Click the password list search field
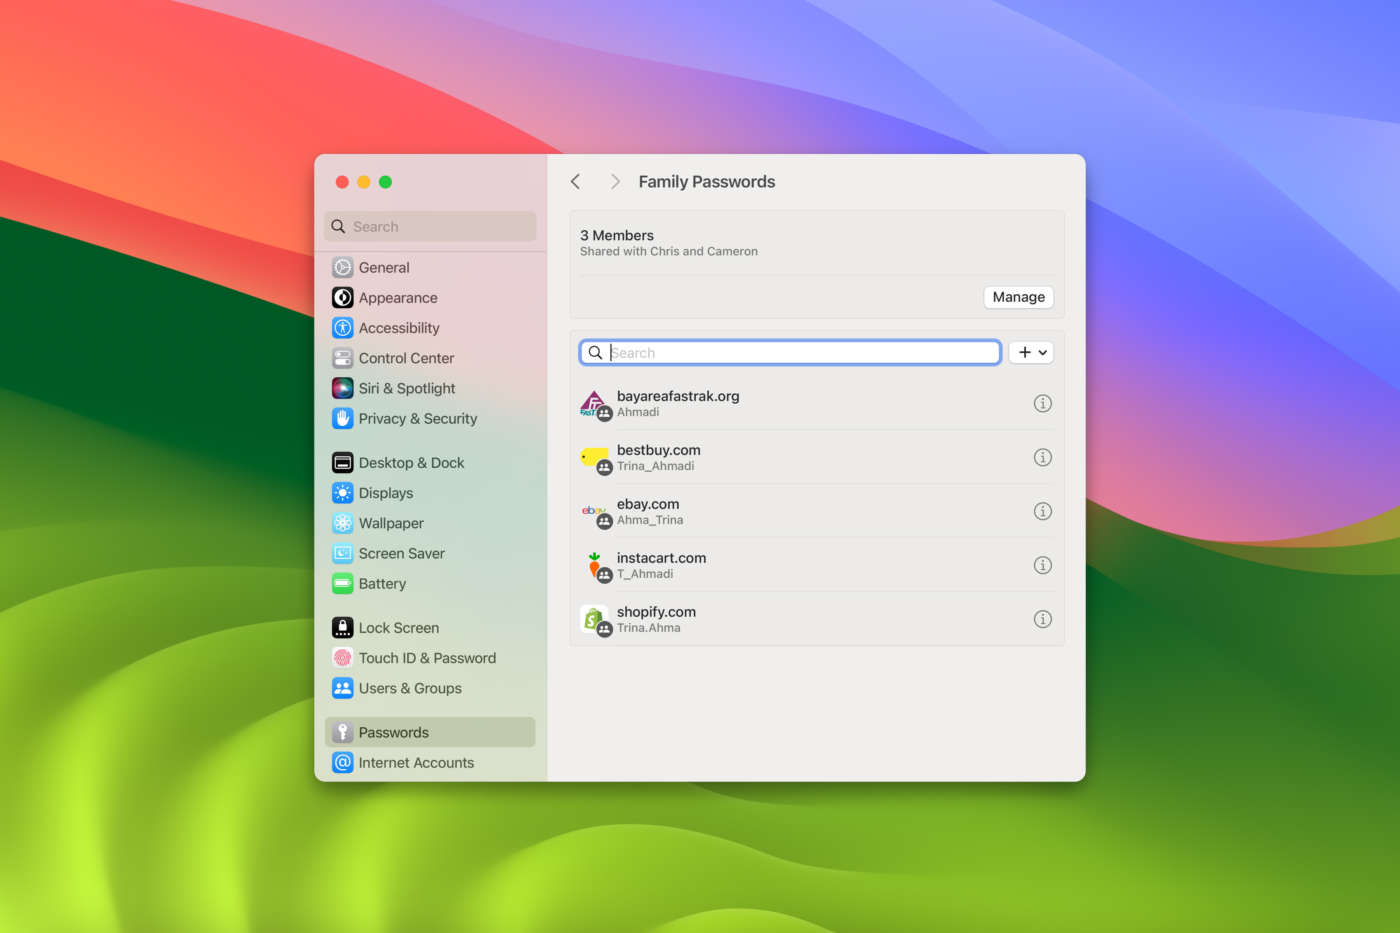Viewport: 1400px width, 933px height. click(790, 352)
